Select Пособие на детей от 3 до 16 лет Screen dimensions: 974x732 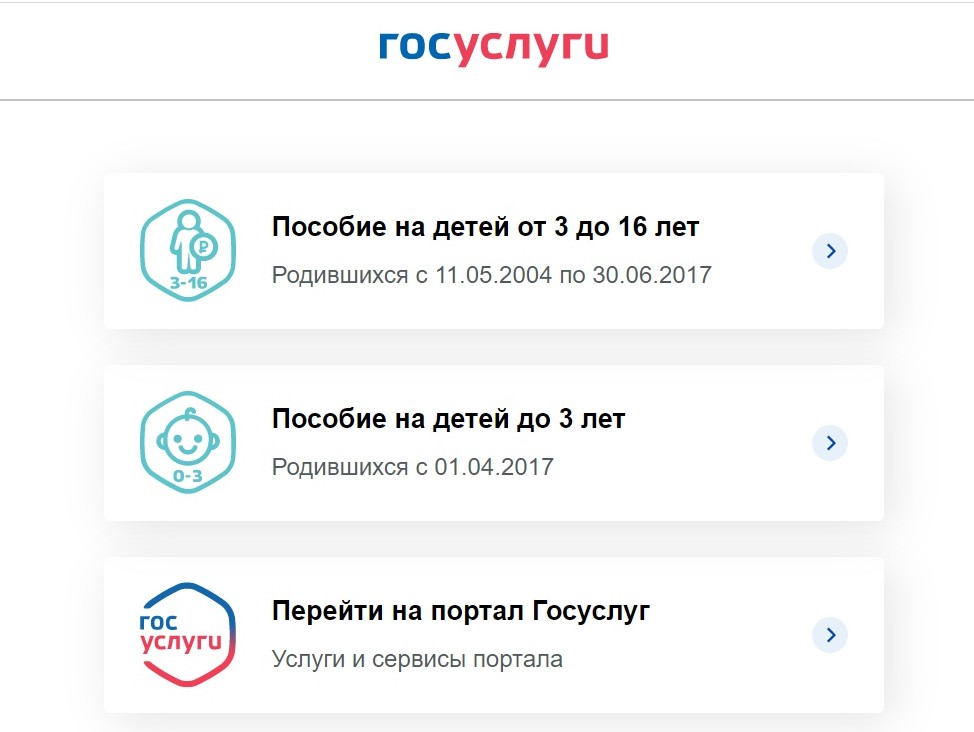coord(494,251)
